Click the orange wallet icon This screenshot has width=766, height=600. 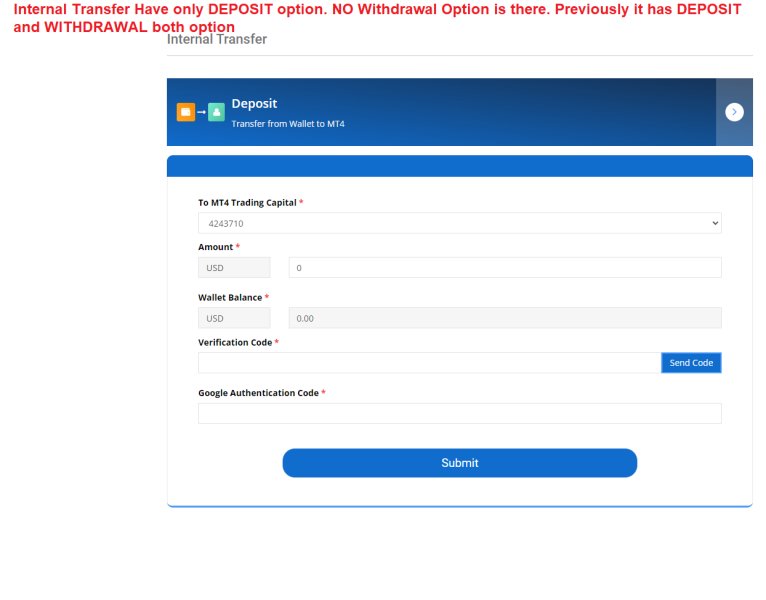[186, 112]
